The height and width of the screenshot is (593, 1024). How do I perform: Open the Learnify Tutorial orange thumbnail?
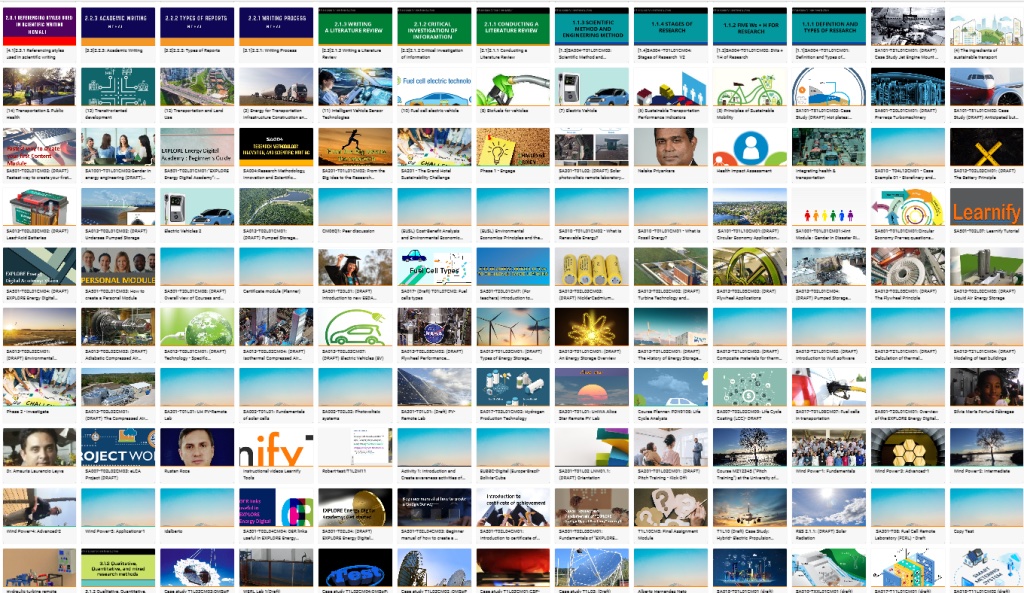pos(985,208)
